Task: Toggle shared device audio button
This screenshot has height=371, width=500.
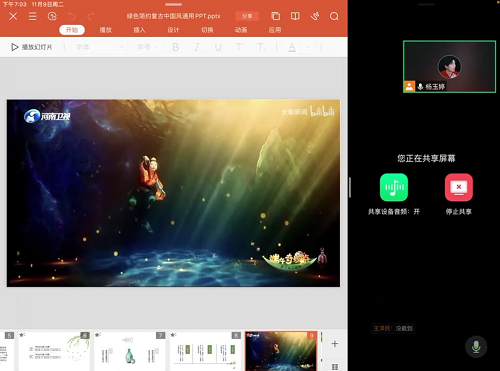Action: coord(394,187)
